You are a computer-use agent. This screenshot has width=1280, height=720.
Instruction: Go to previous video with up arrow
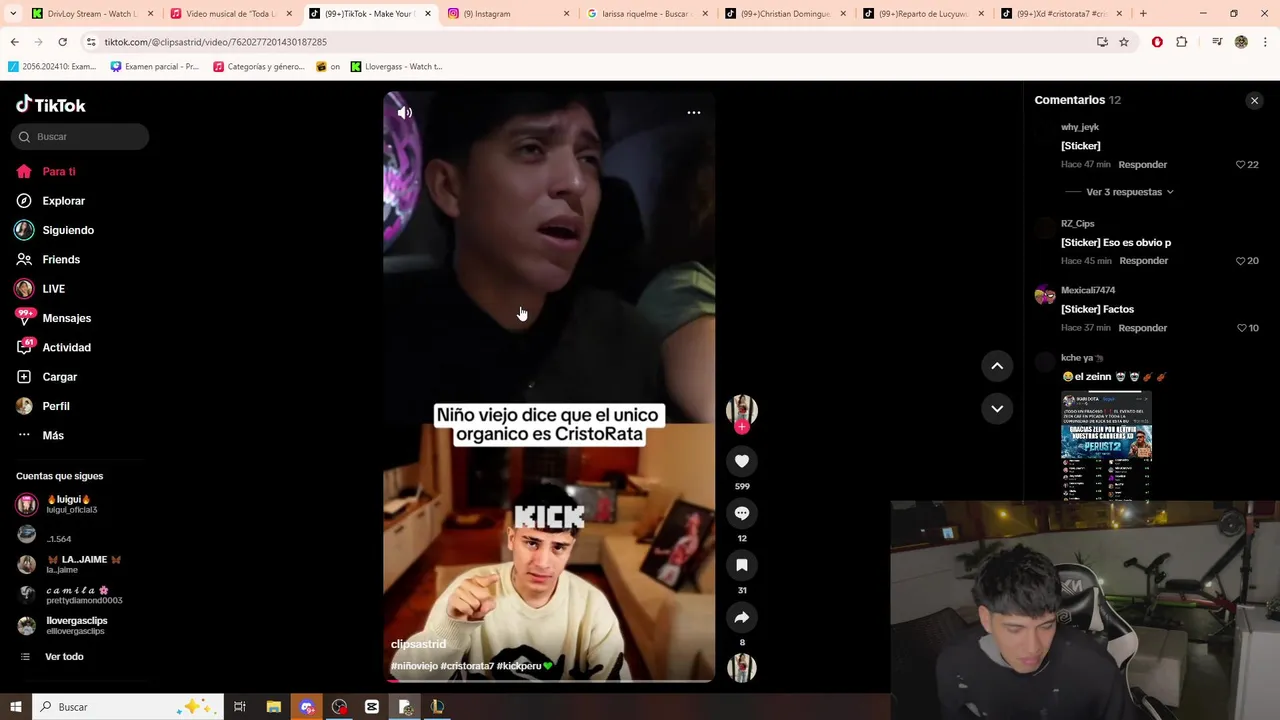pyautogui.click(x=997, y=366)
